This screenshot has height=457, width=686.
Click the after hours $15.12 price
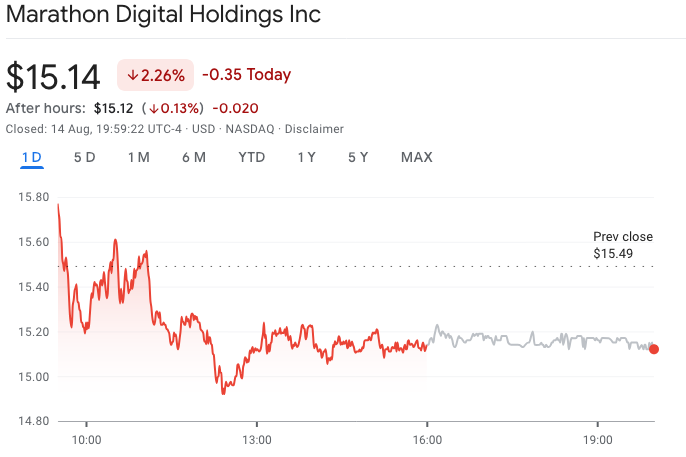tap(113, 108)
